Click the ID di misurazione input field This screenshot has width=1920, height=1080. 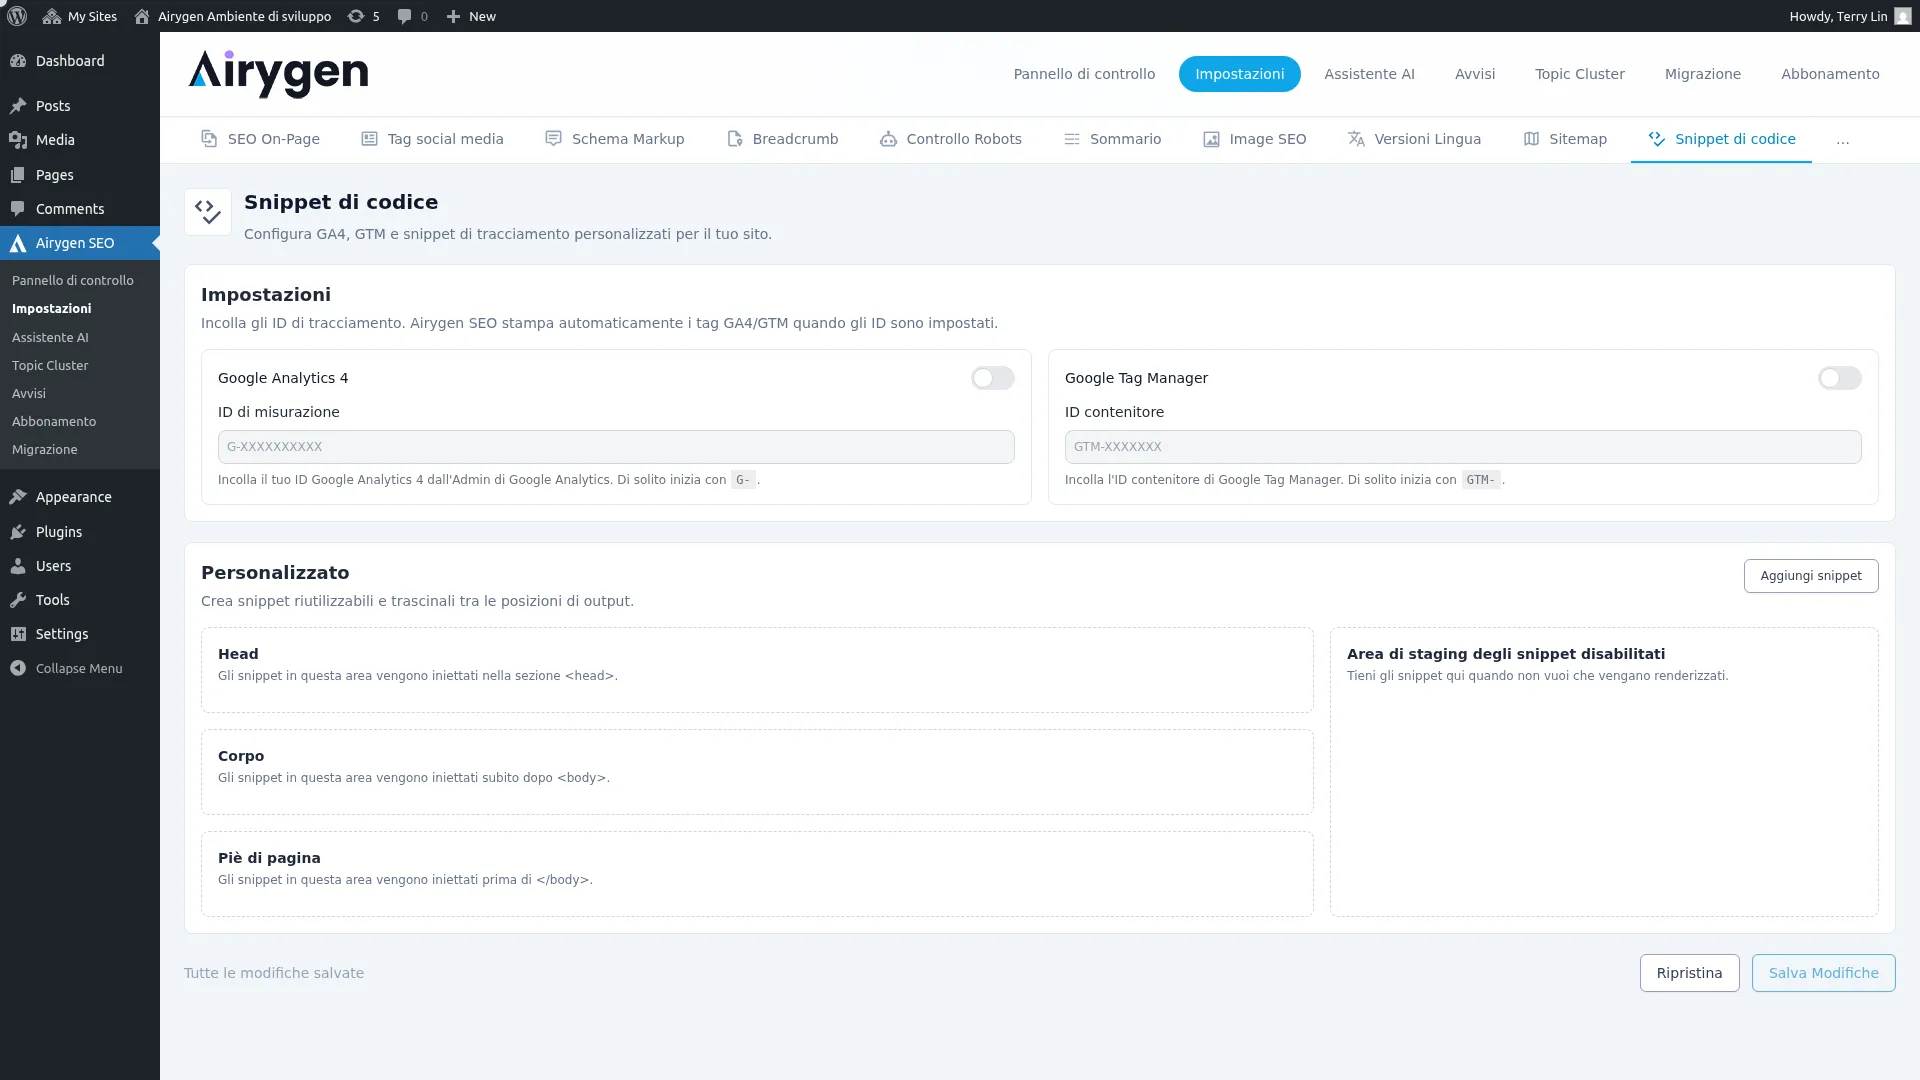pos(616,447)
